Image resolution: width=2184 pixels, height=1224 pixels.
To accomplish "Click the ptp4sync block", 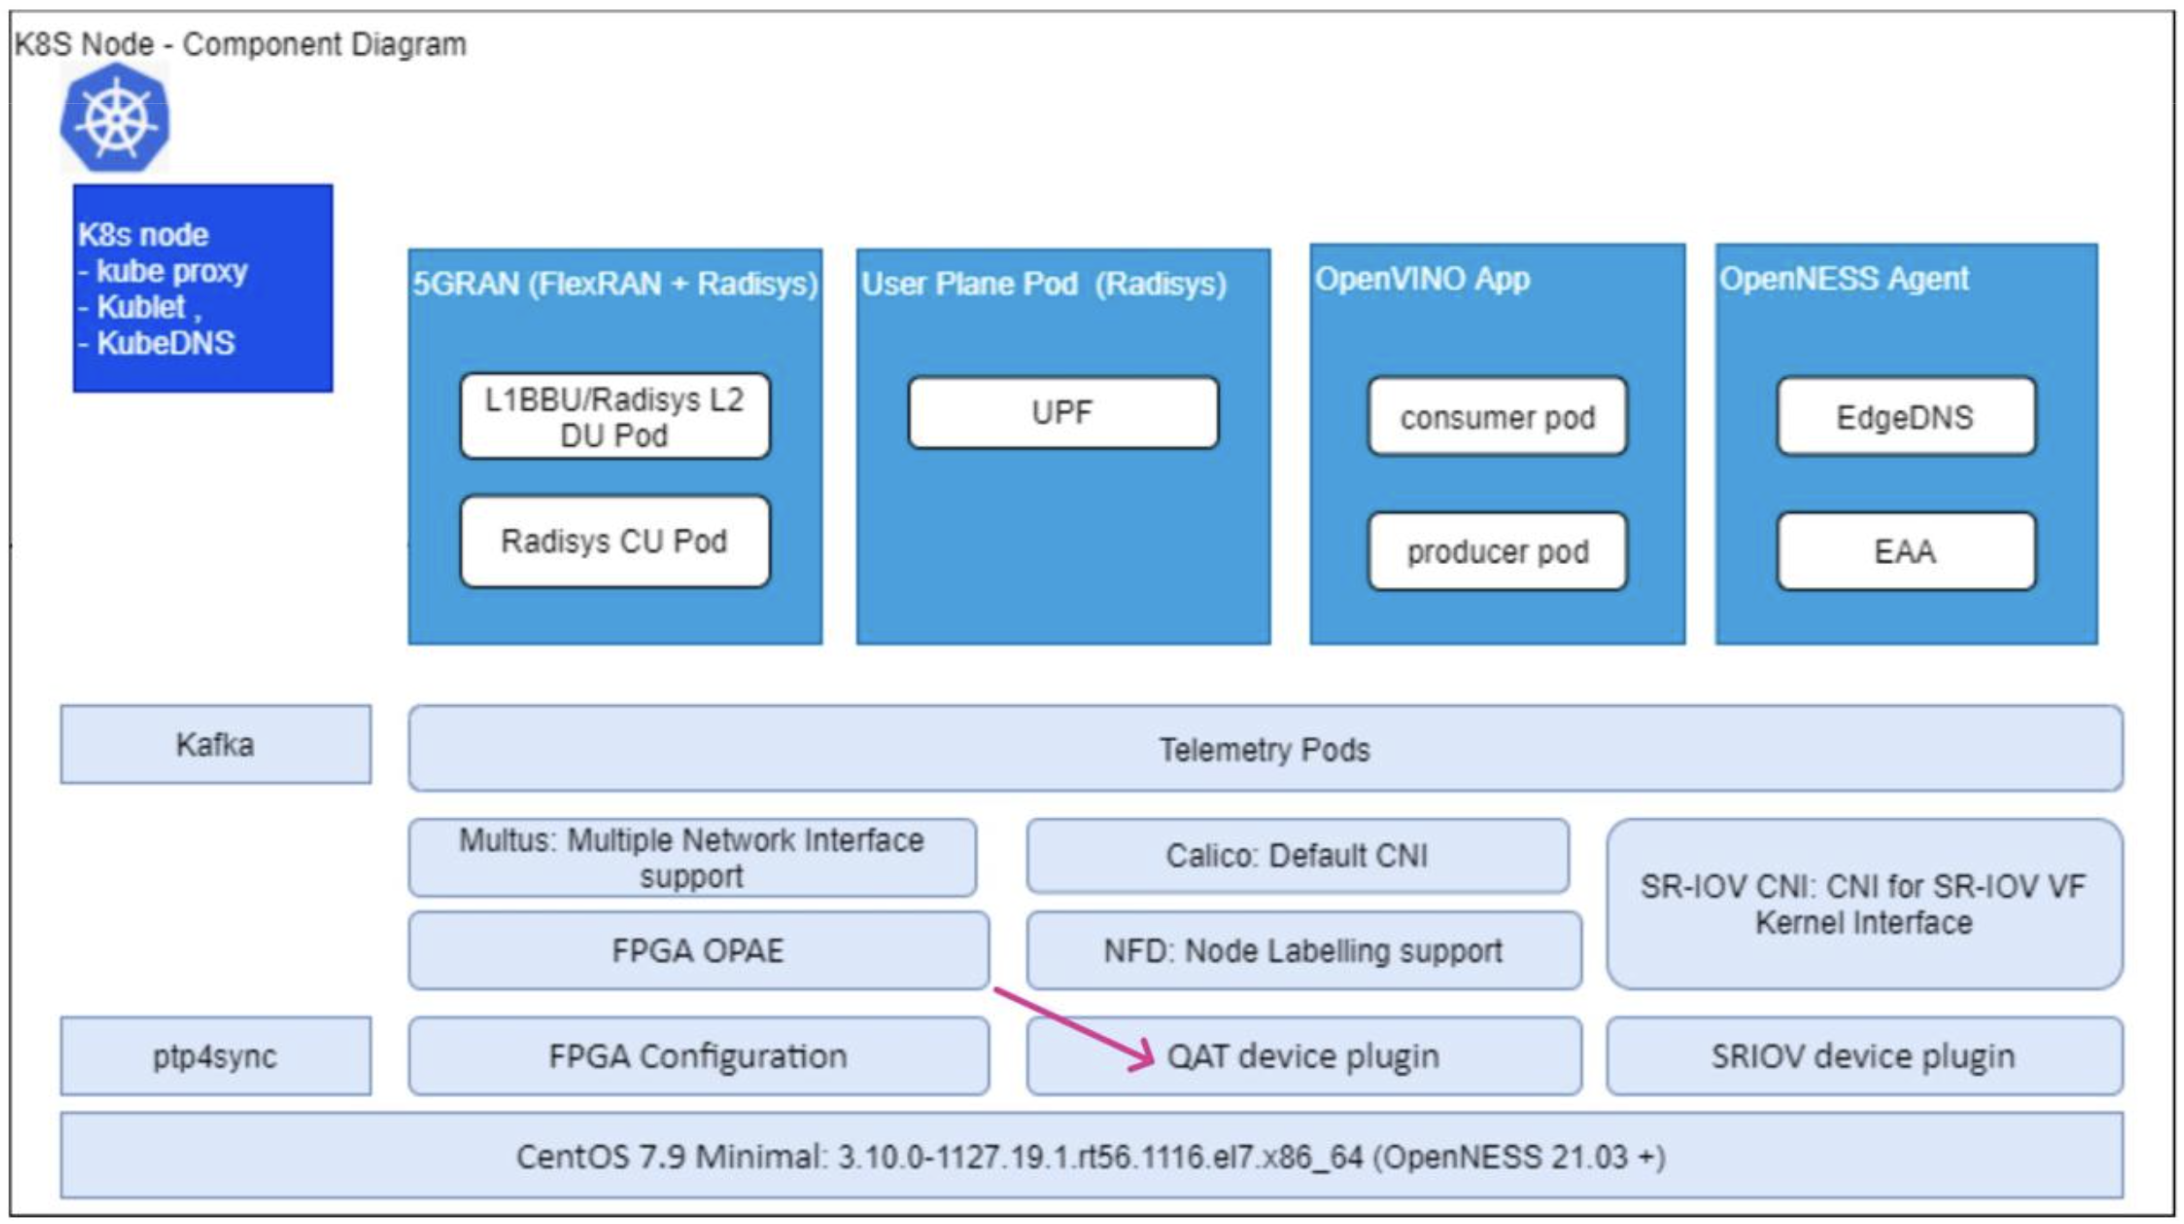I will click(x=215, y=1056).
